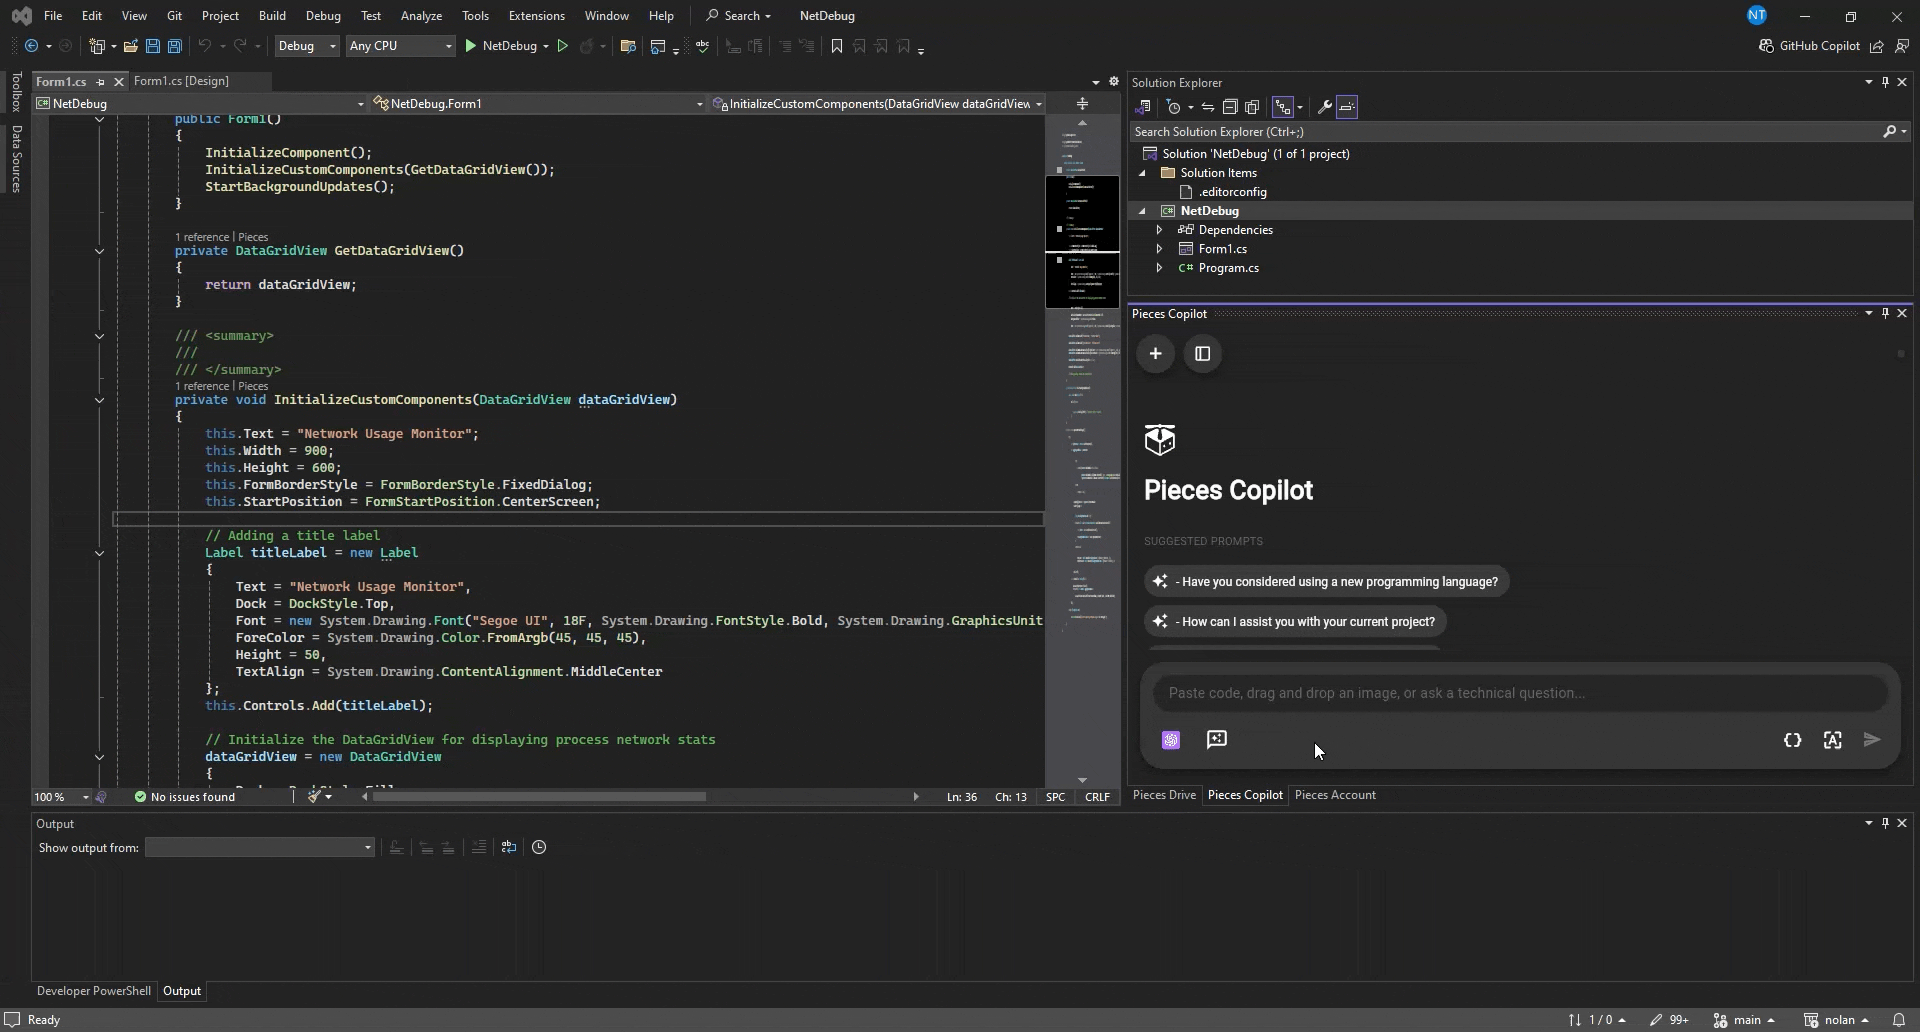
Task: Open the Pending Changes Filter clock icon
Action: (x=1175, y=107)
